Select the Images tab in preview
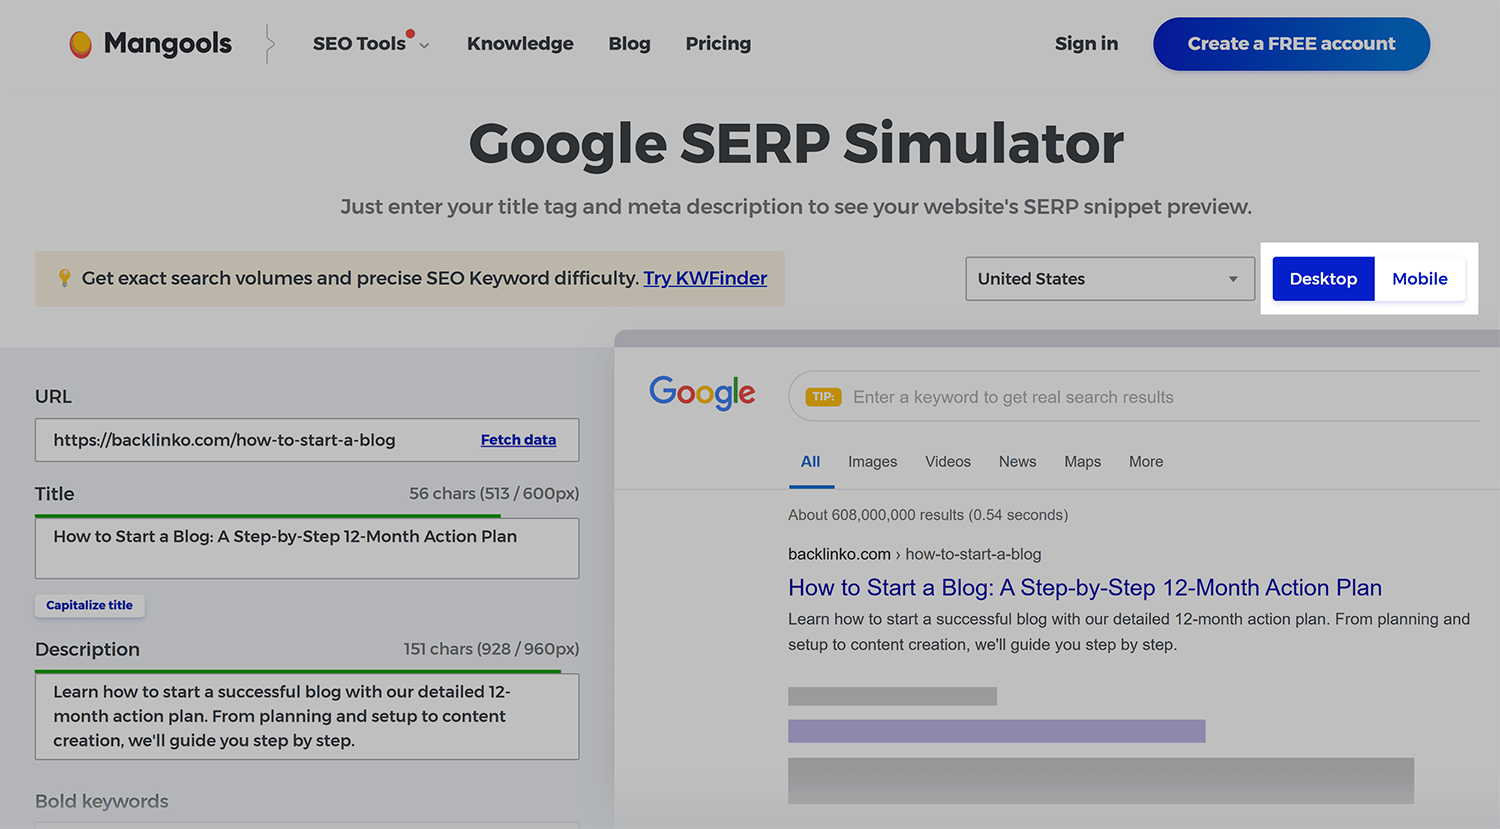 point(872,462)
